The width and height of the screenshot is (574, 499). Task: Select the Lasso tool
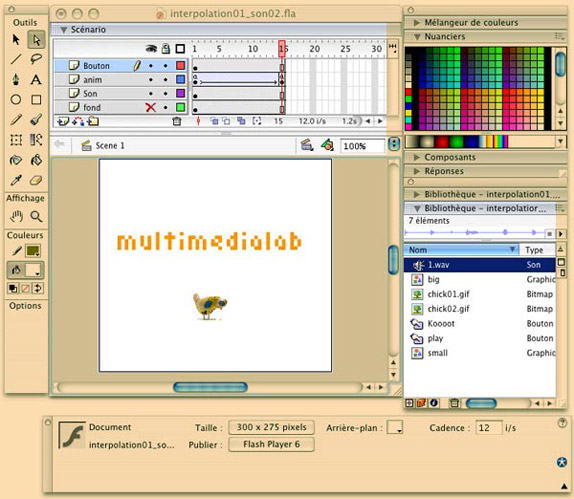pyautogui.click(x=36, y=59)
